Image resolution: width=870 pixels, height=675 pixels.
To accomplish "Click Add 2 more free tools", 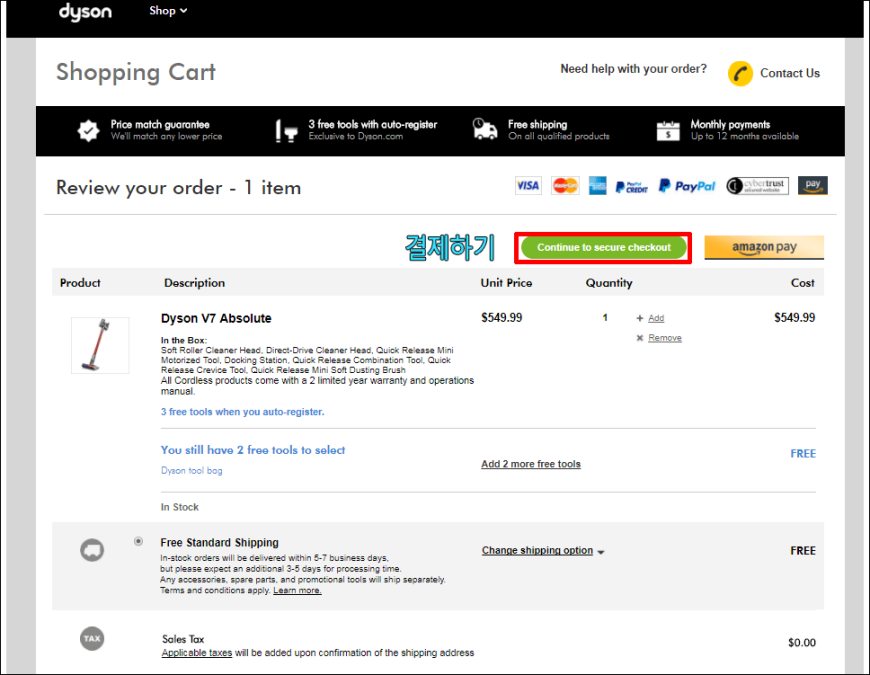I will coord(530,464).
